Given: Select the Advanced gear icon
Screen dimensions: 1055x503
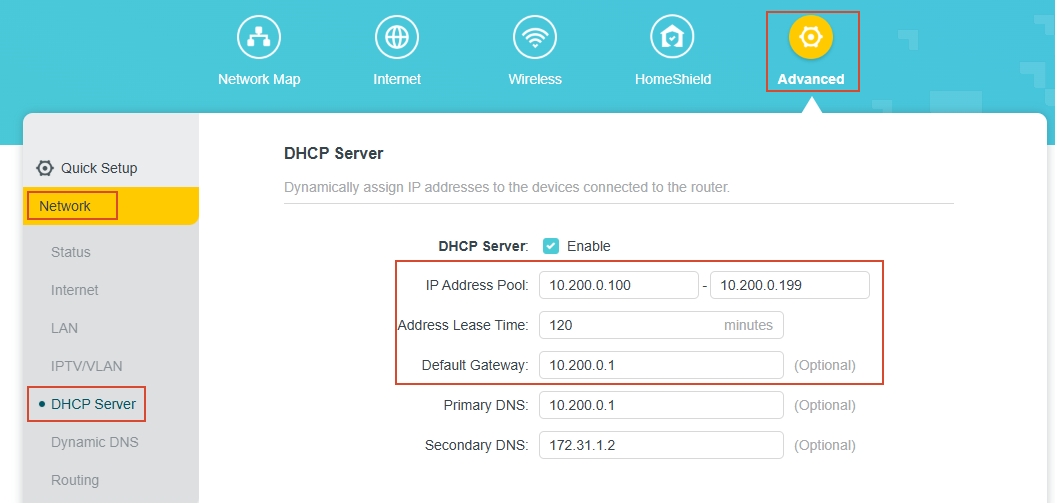Looking at the screenshot, I should (x=811, y=37).
